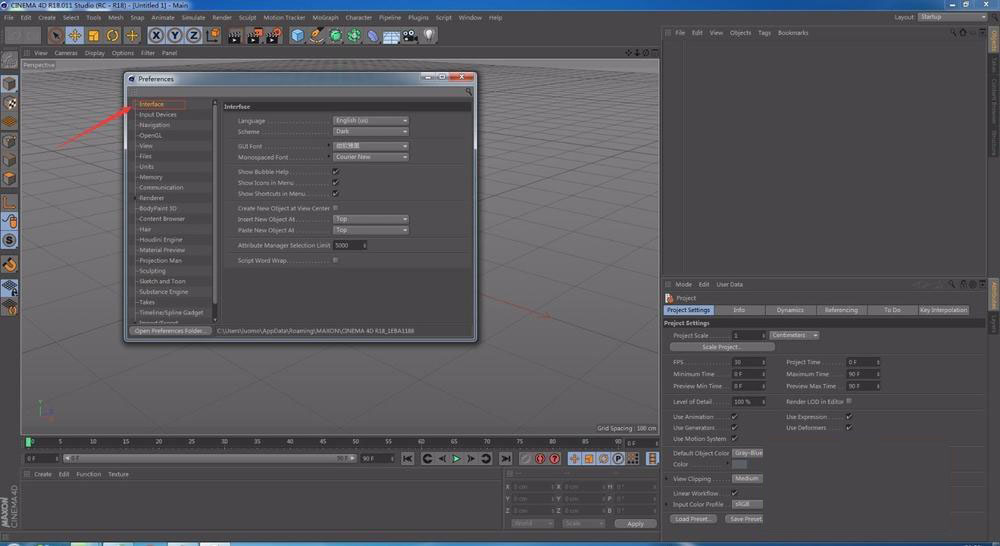Switch to Model mode cube icon
Image resolution: width=1000 pixels, height=546 pixels.
(10, 84)
